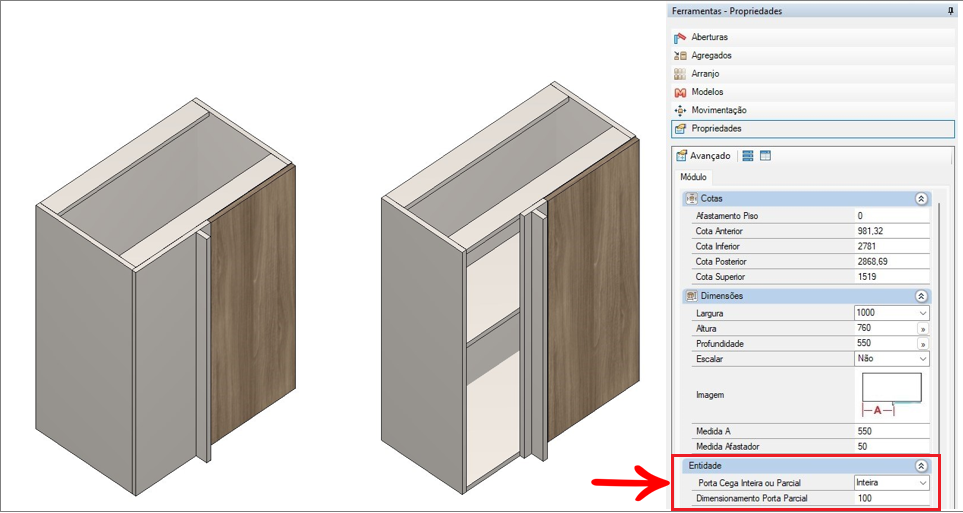The height and width of the screenshot is (513, 963).
Task: Click the Cotas section icon
Action: point(691,199)
